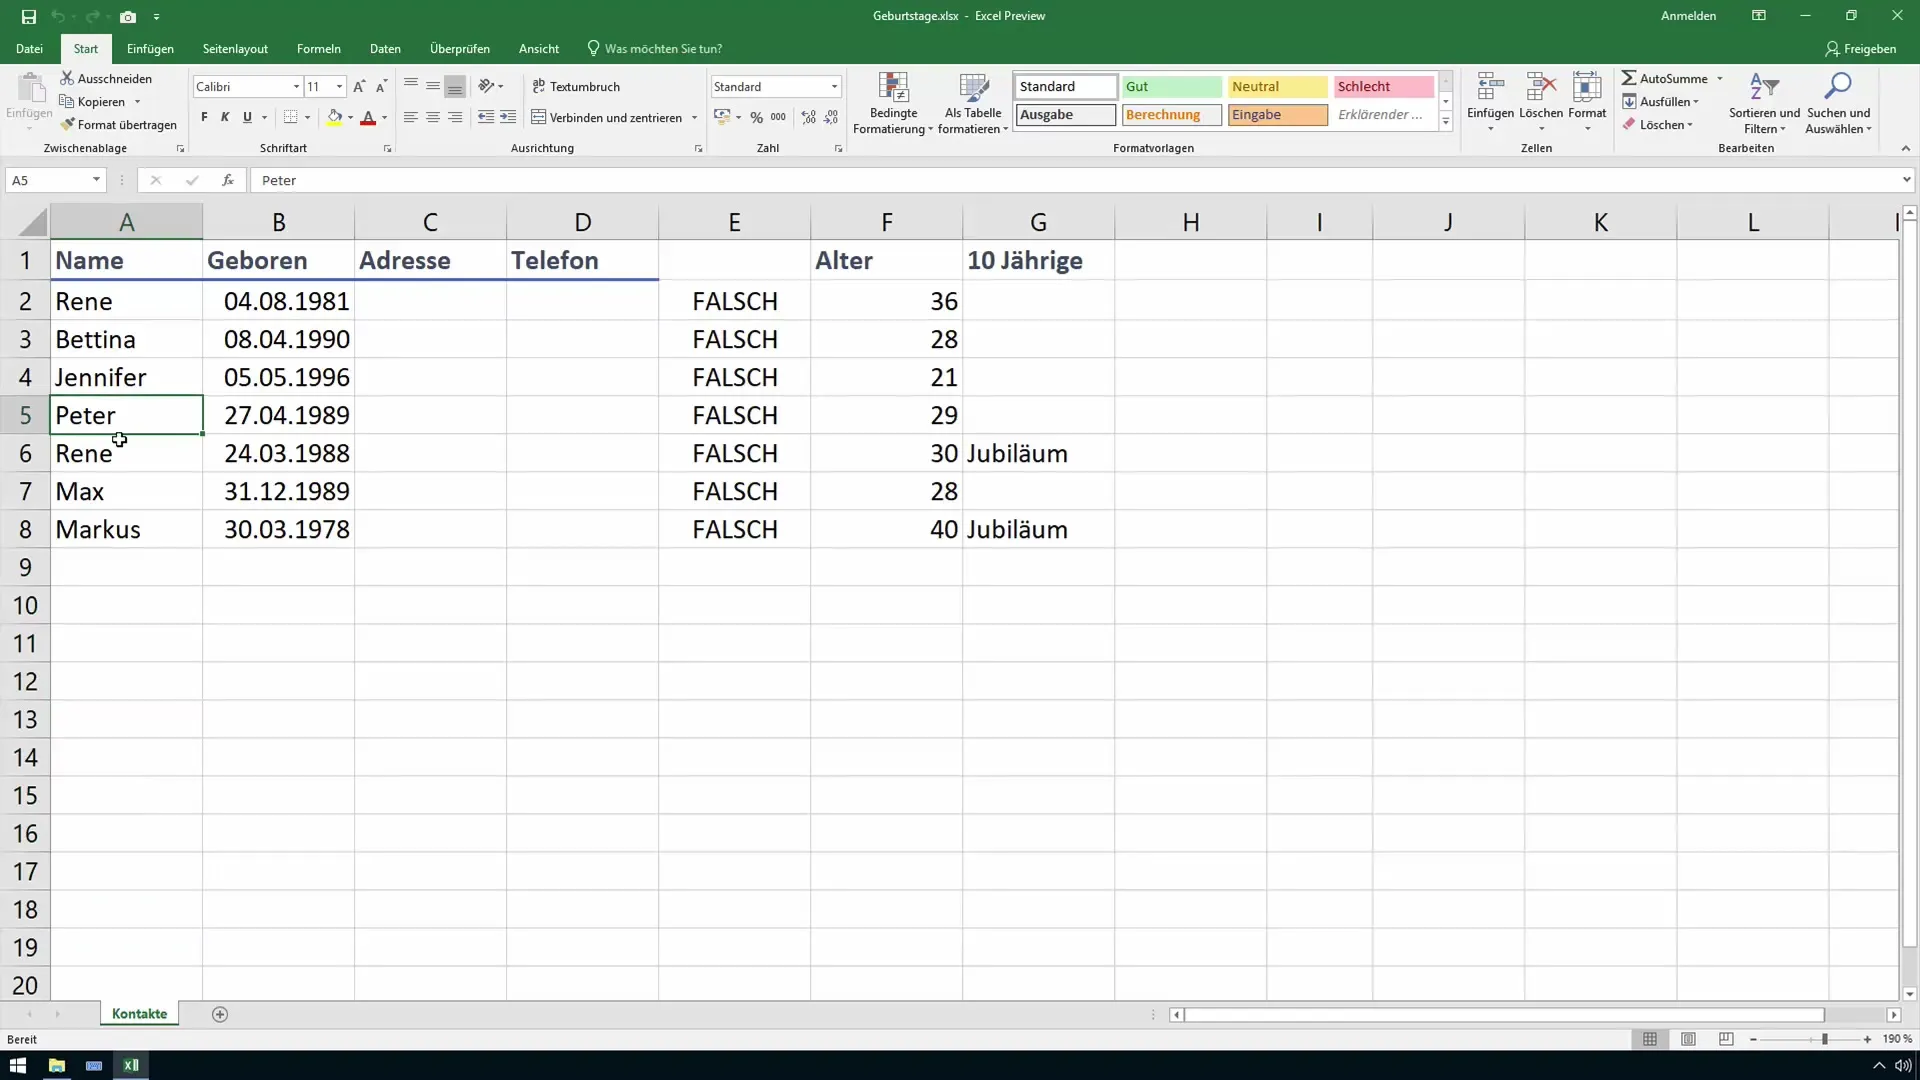
Task: Add a new sheet with plus icon
Action: click(220, 1014)
